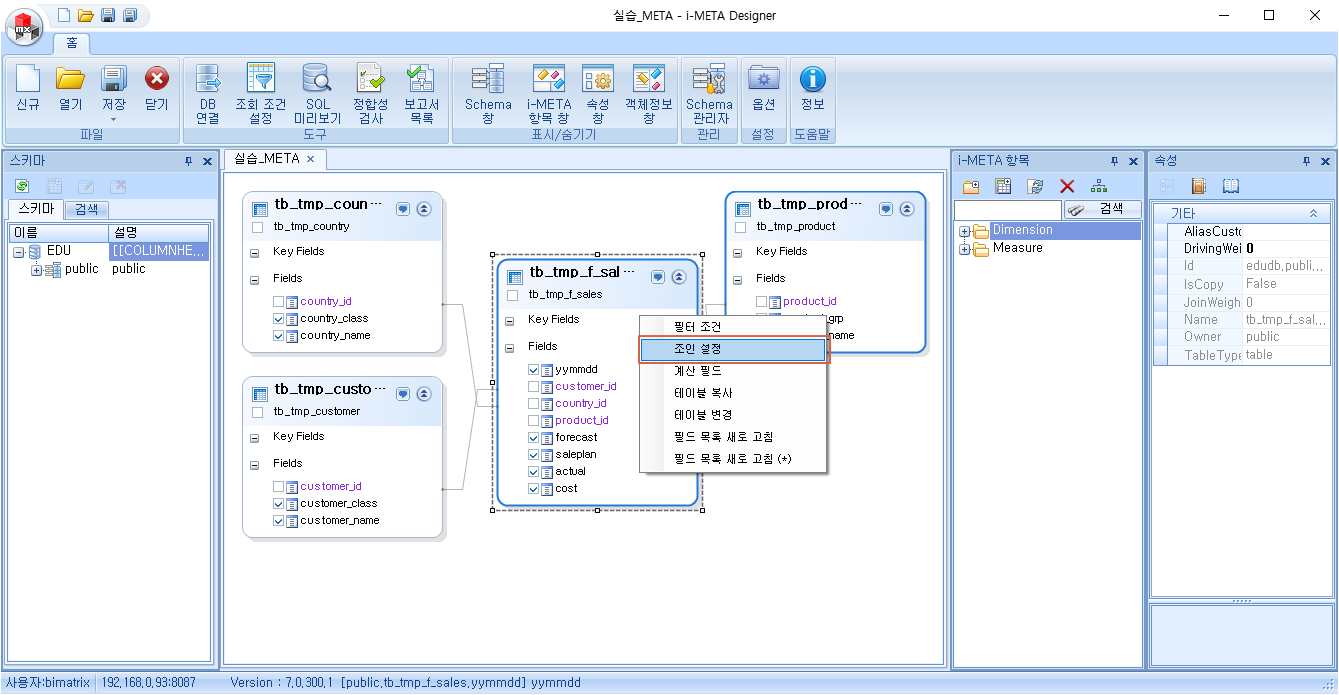This screenshot has width=1339, height=695.
Task: Close the 속성 panel
Action: 1326,161
